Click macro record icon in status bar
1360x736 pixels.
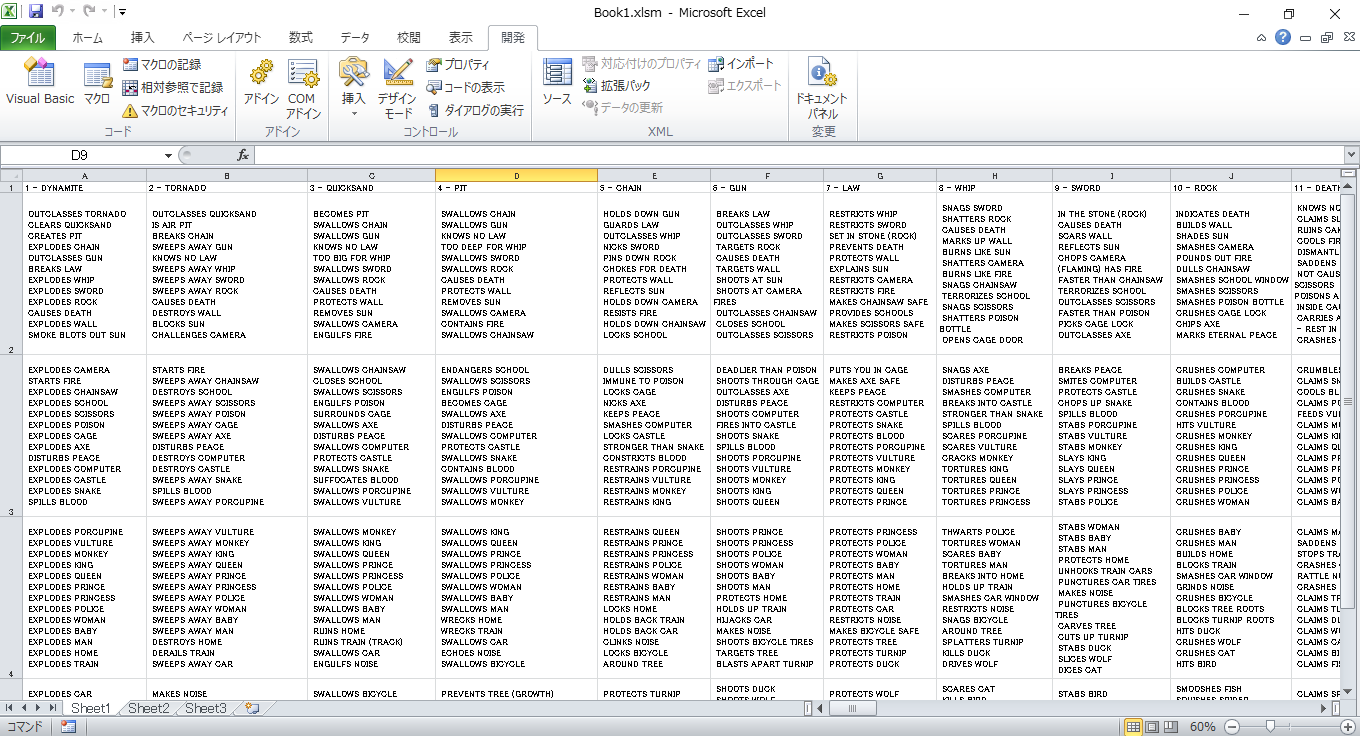click(69, 727)
